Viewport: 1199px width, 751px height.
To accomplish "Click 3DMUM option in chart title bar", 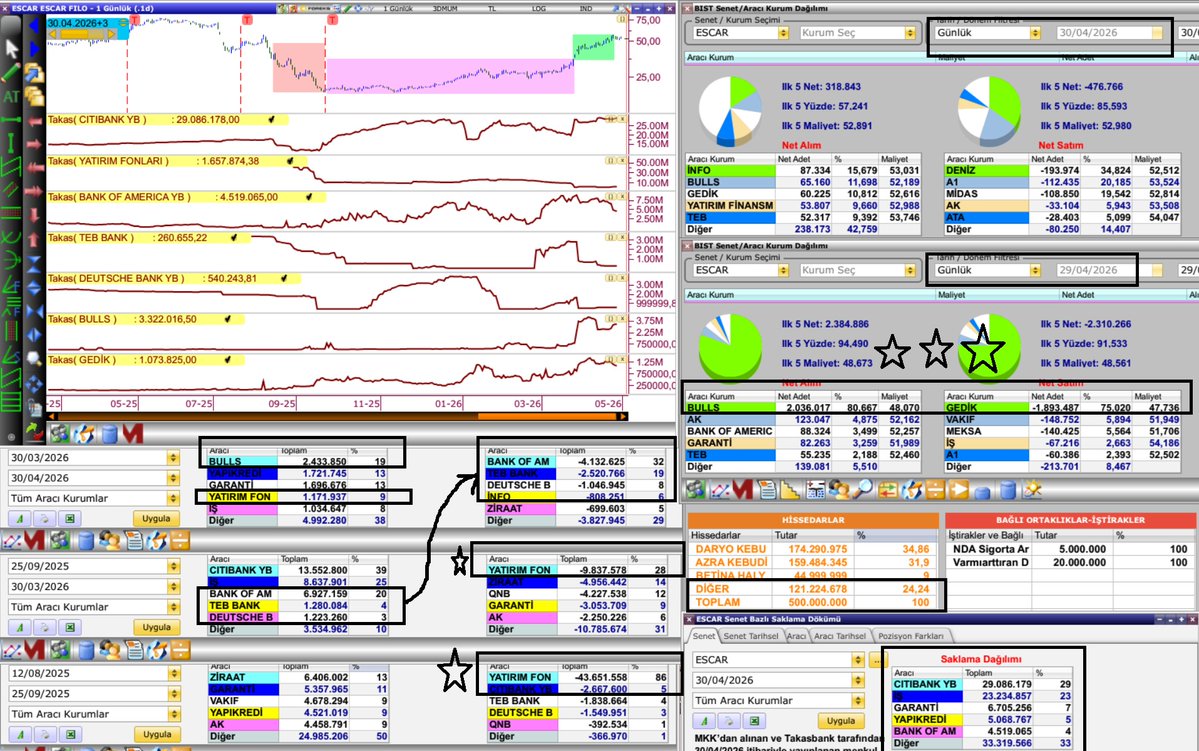I will 445,8.
